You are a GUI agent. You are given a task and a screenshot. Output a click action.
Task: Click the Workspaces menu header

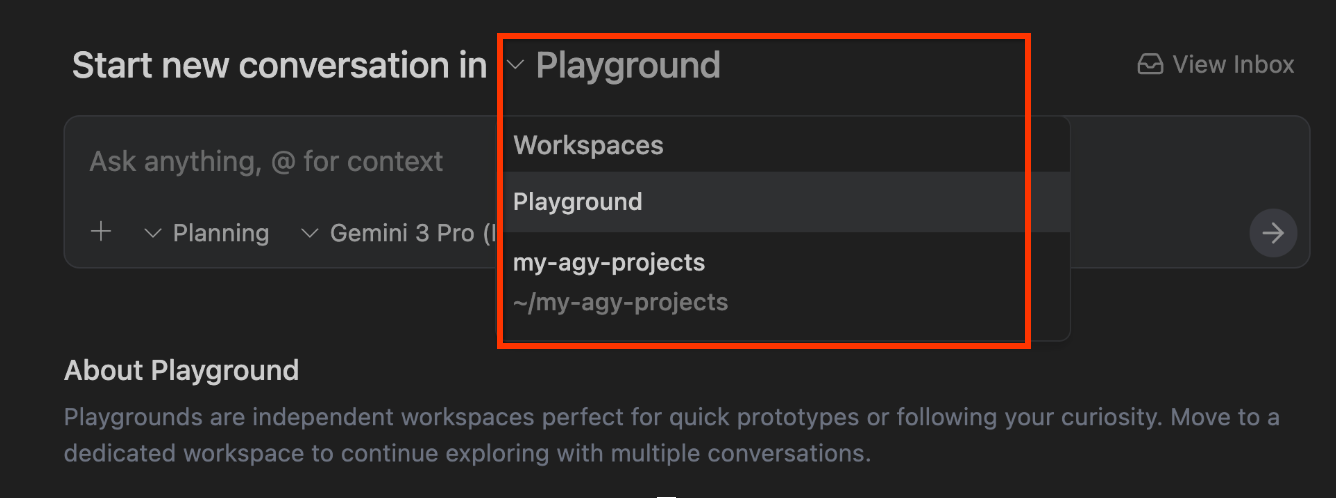(588, 146)
